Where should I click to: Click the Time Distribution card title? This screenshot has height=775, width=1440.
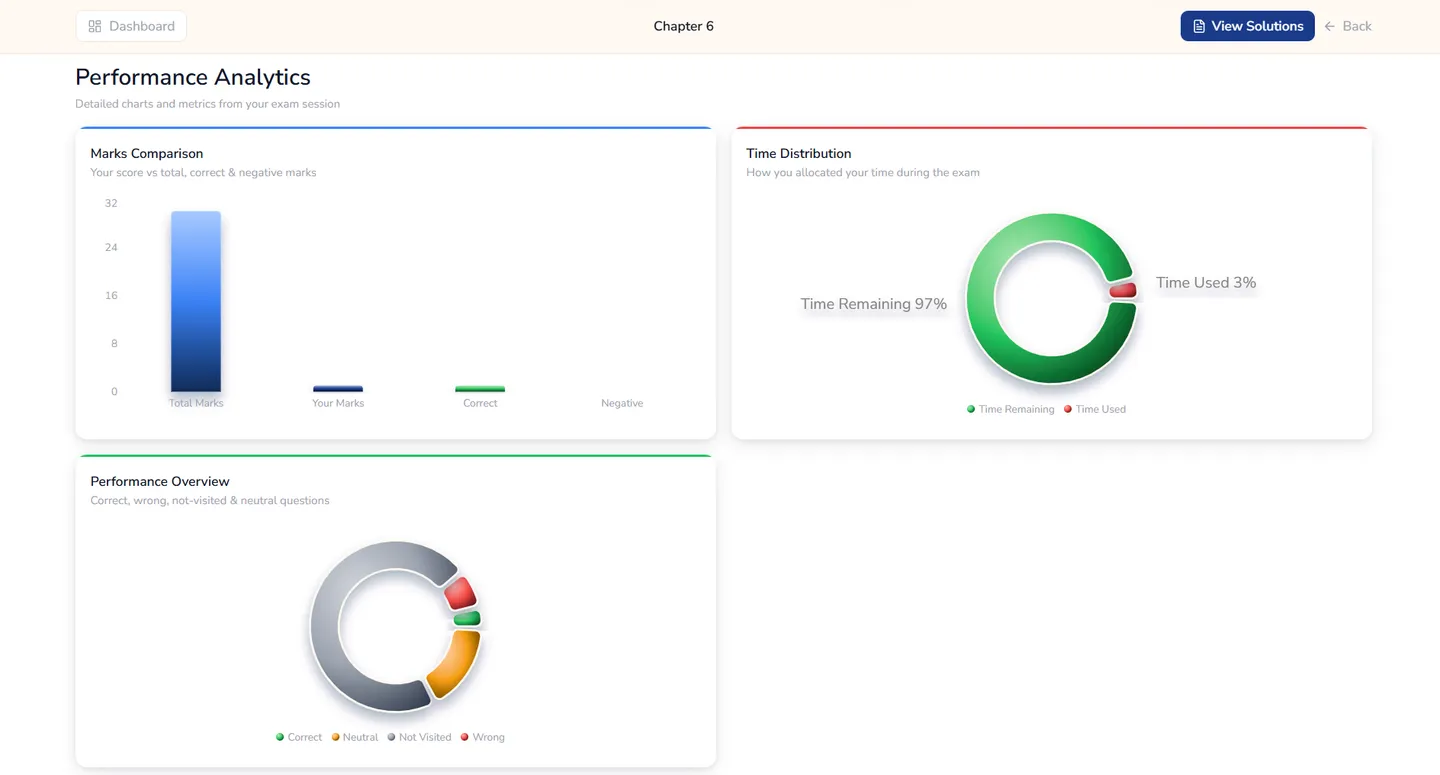click(x=799, y=153)
